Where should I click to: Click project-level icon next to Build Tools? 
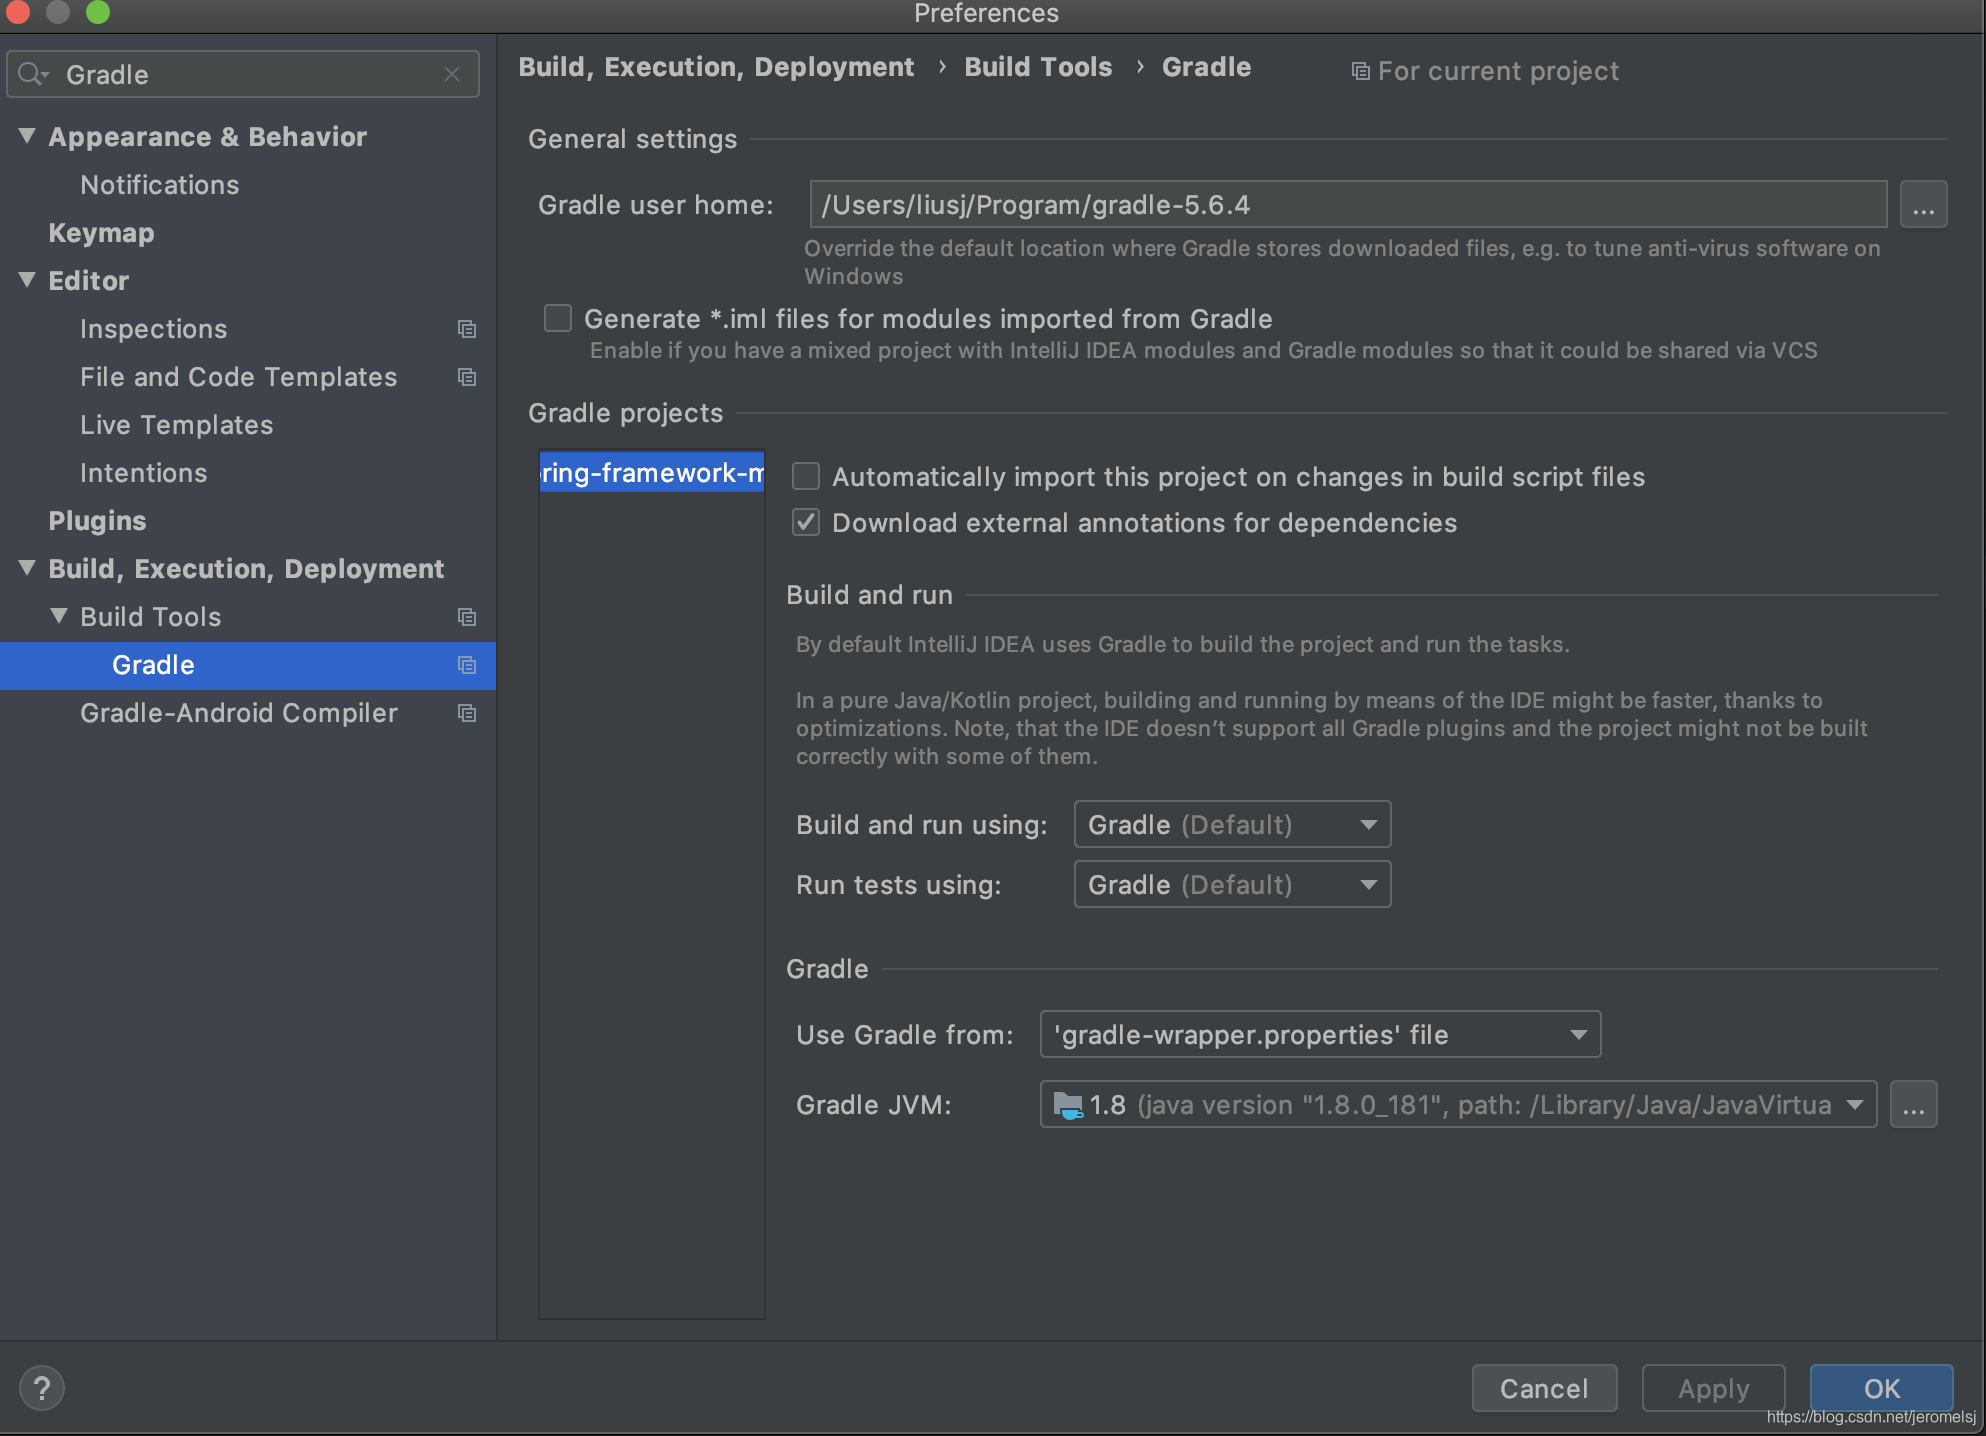(466, 617)
